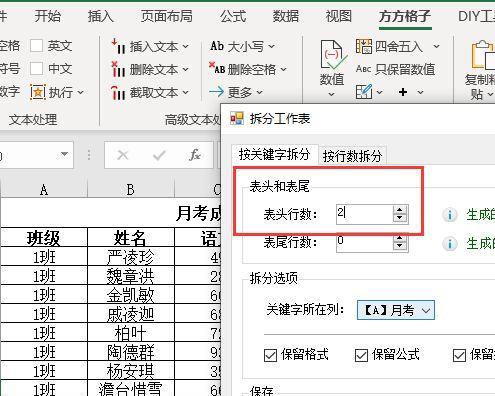Click the 截取文本 extract text icon

pyautogui.click(x=118, y=93)
